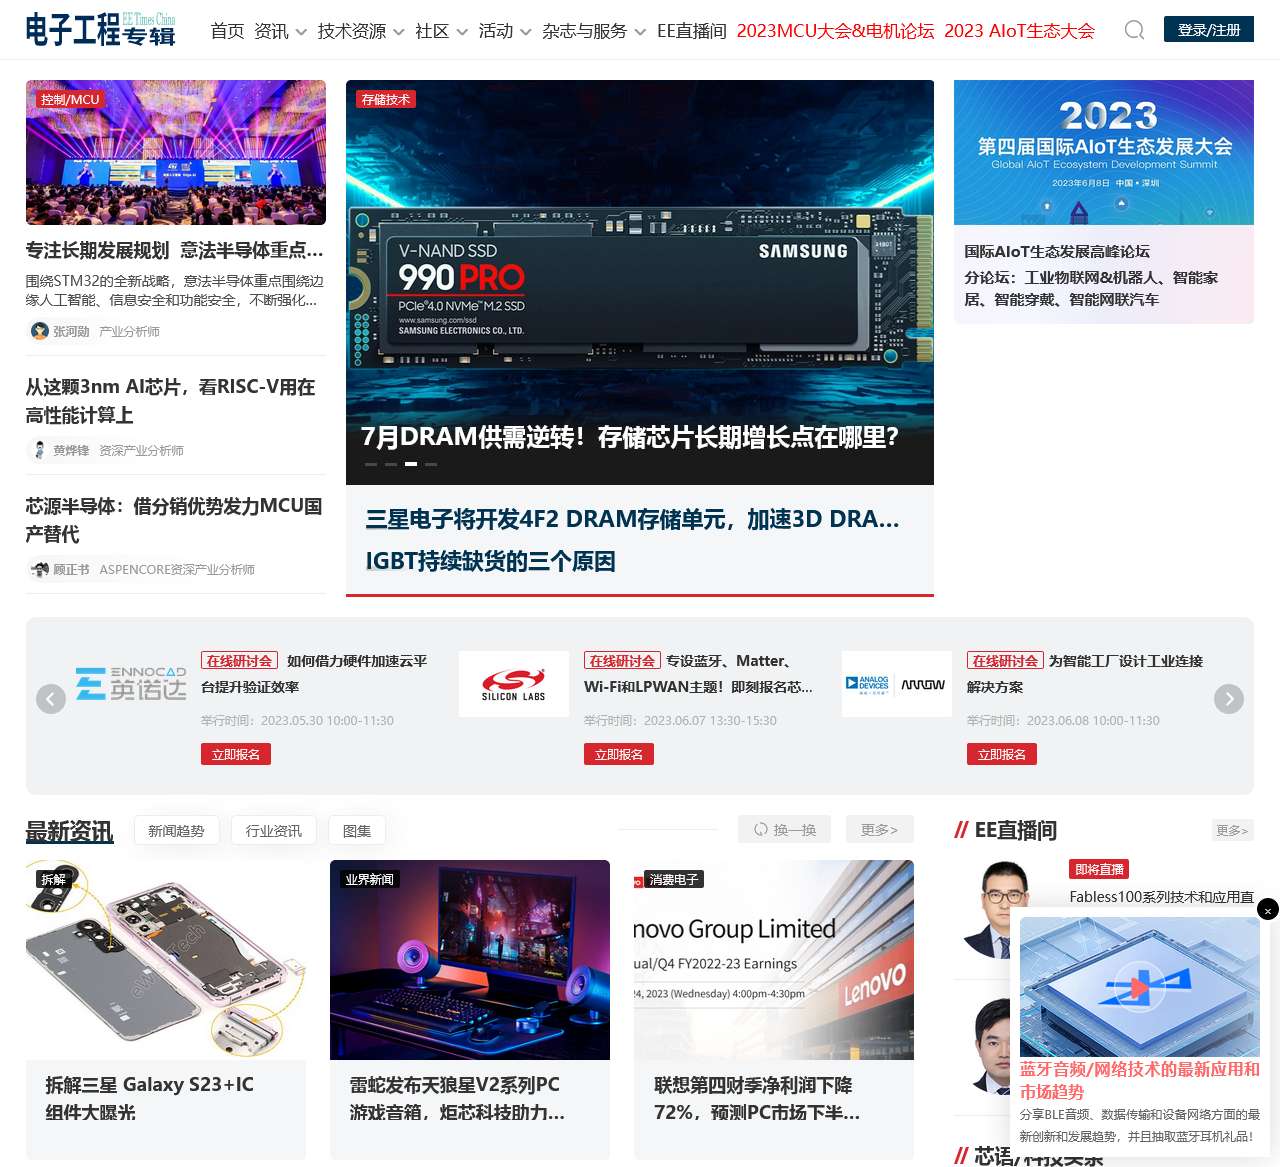The image size is (1280, 1167).
Task: Open 为智能工厂设计工业连接 webinar title
Action: coord(1085,674)
